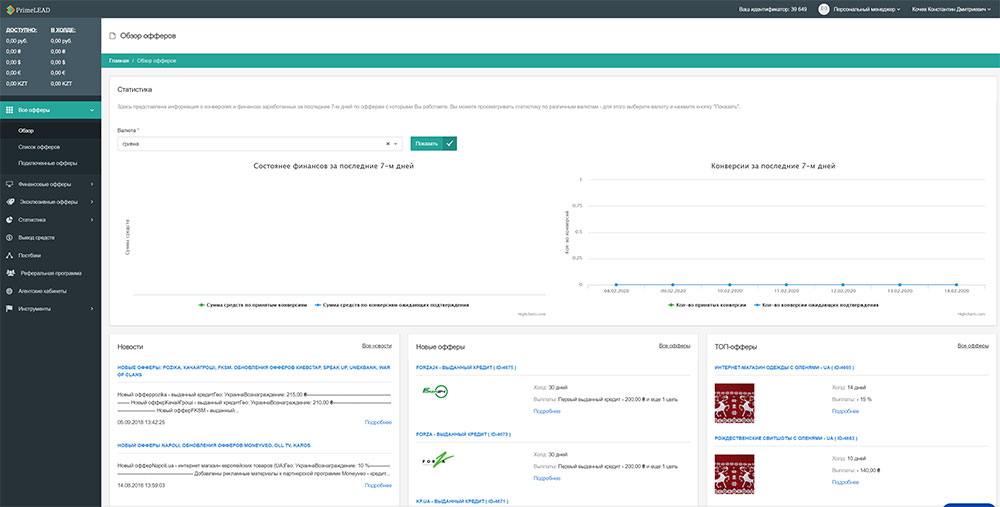Click the PrimeLEAD logo
The height and width of the screenshot is (507, 1000).
coord(28,10)
